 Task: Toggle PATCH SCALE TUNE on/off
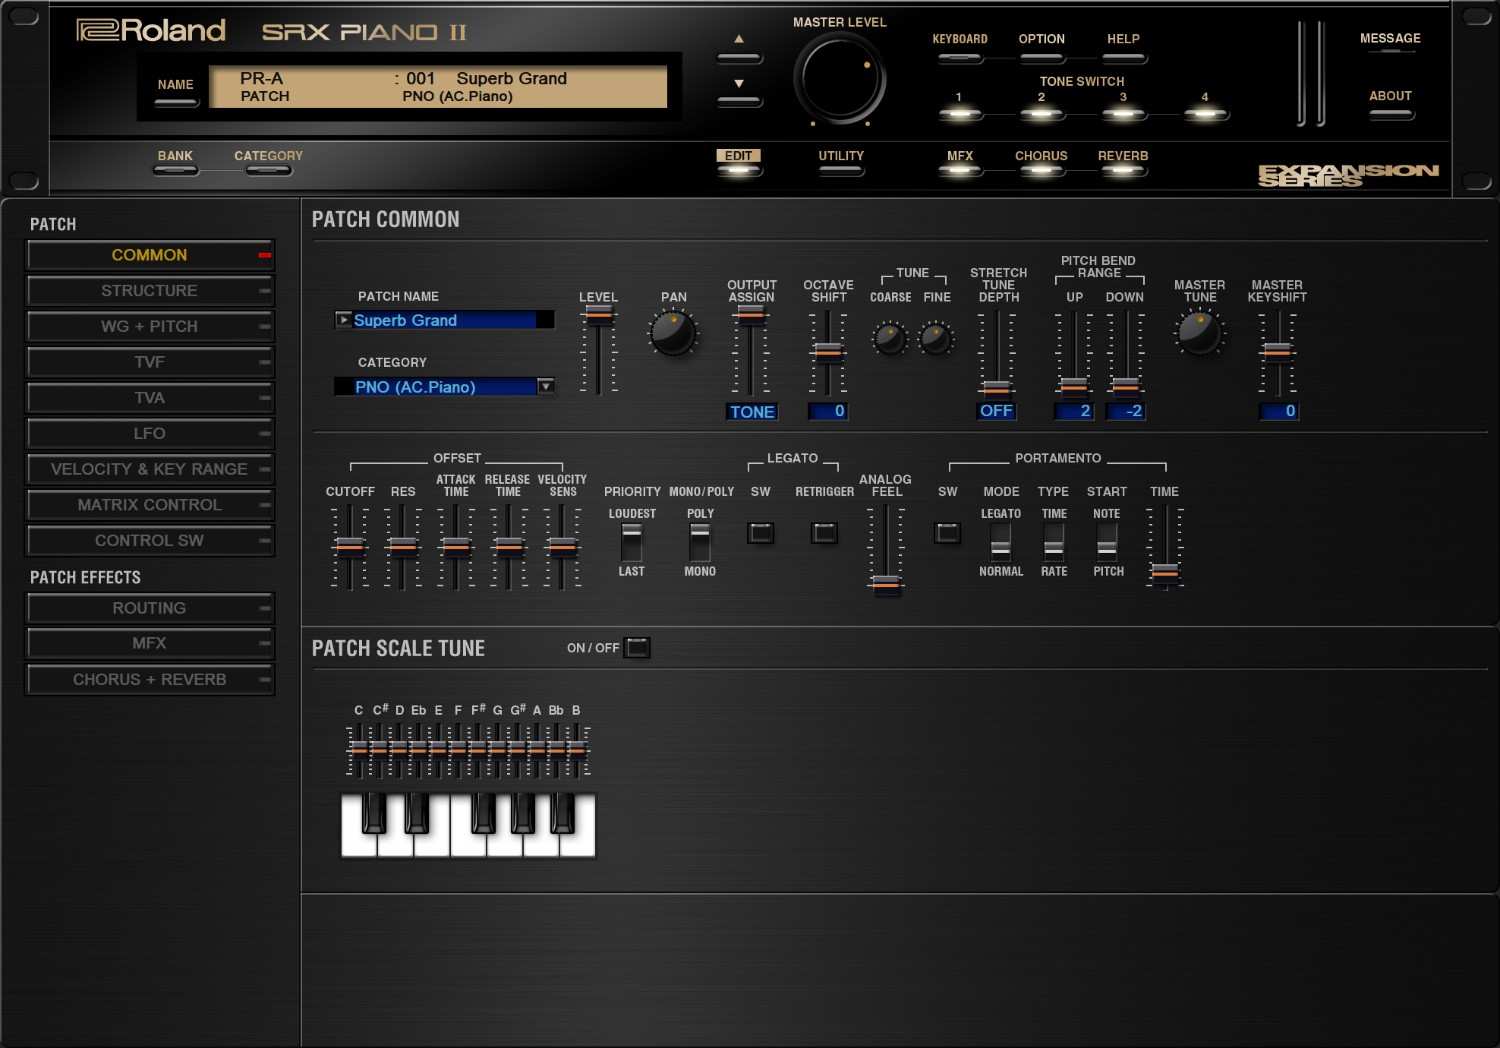[x=638, y=647]
